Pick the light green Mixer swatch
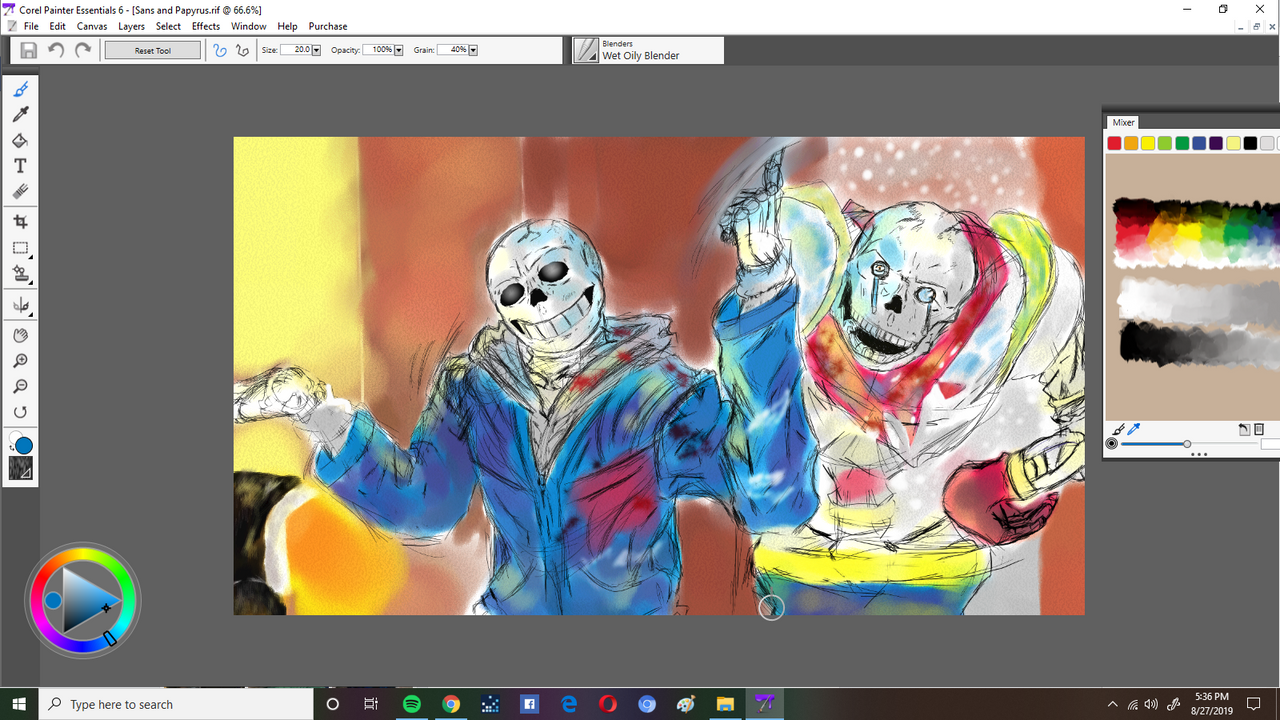 click(1165, 144)
